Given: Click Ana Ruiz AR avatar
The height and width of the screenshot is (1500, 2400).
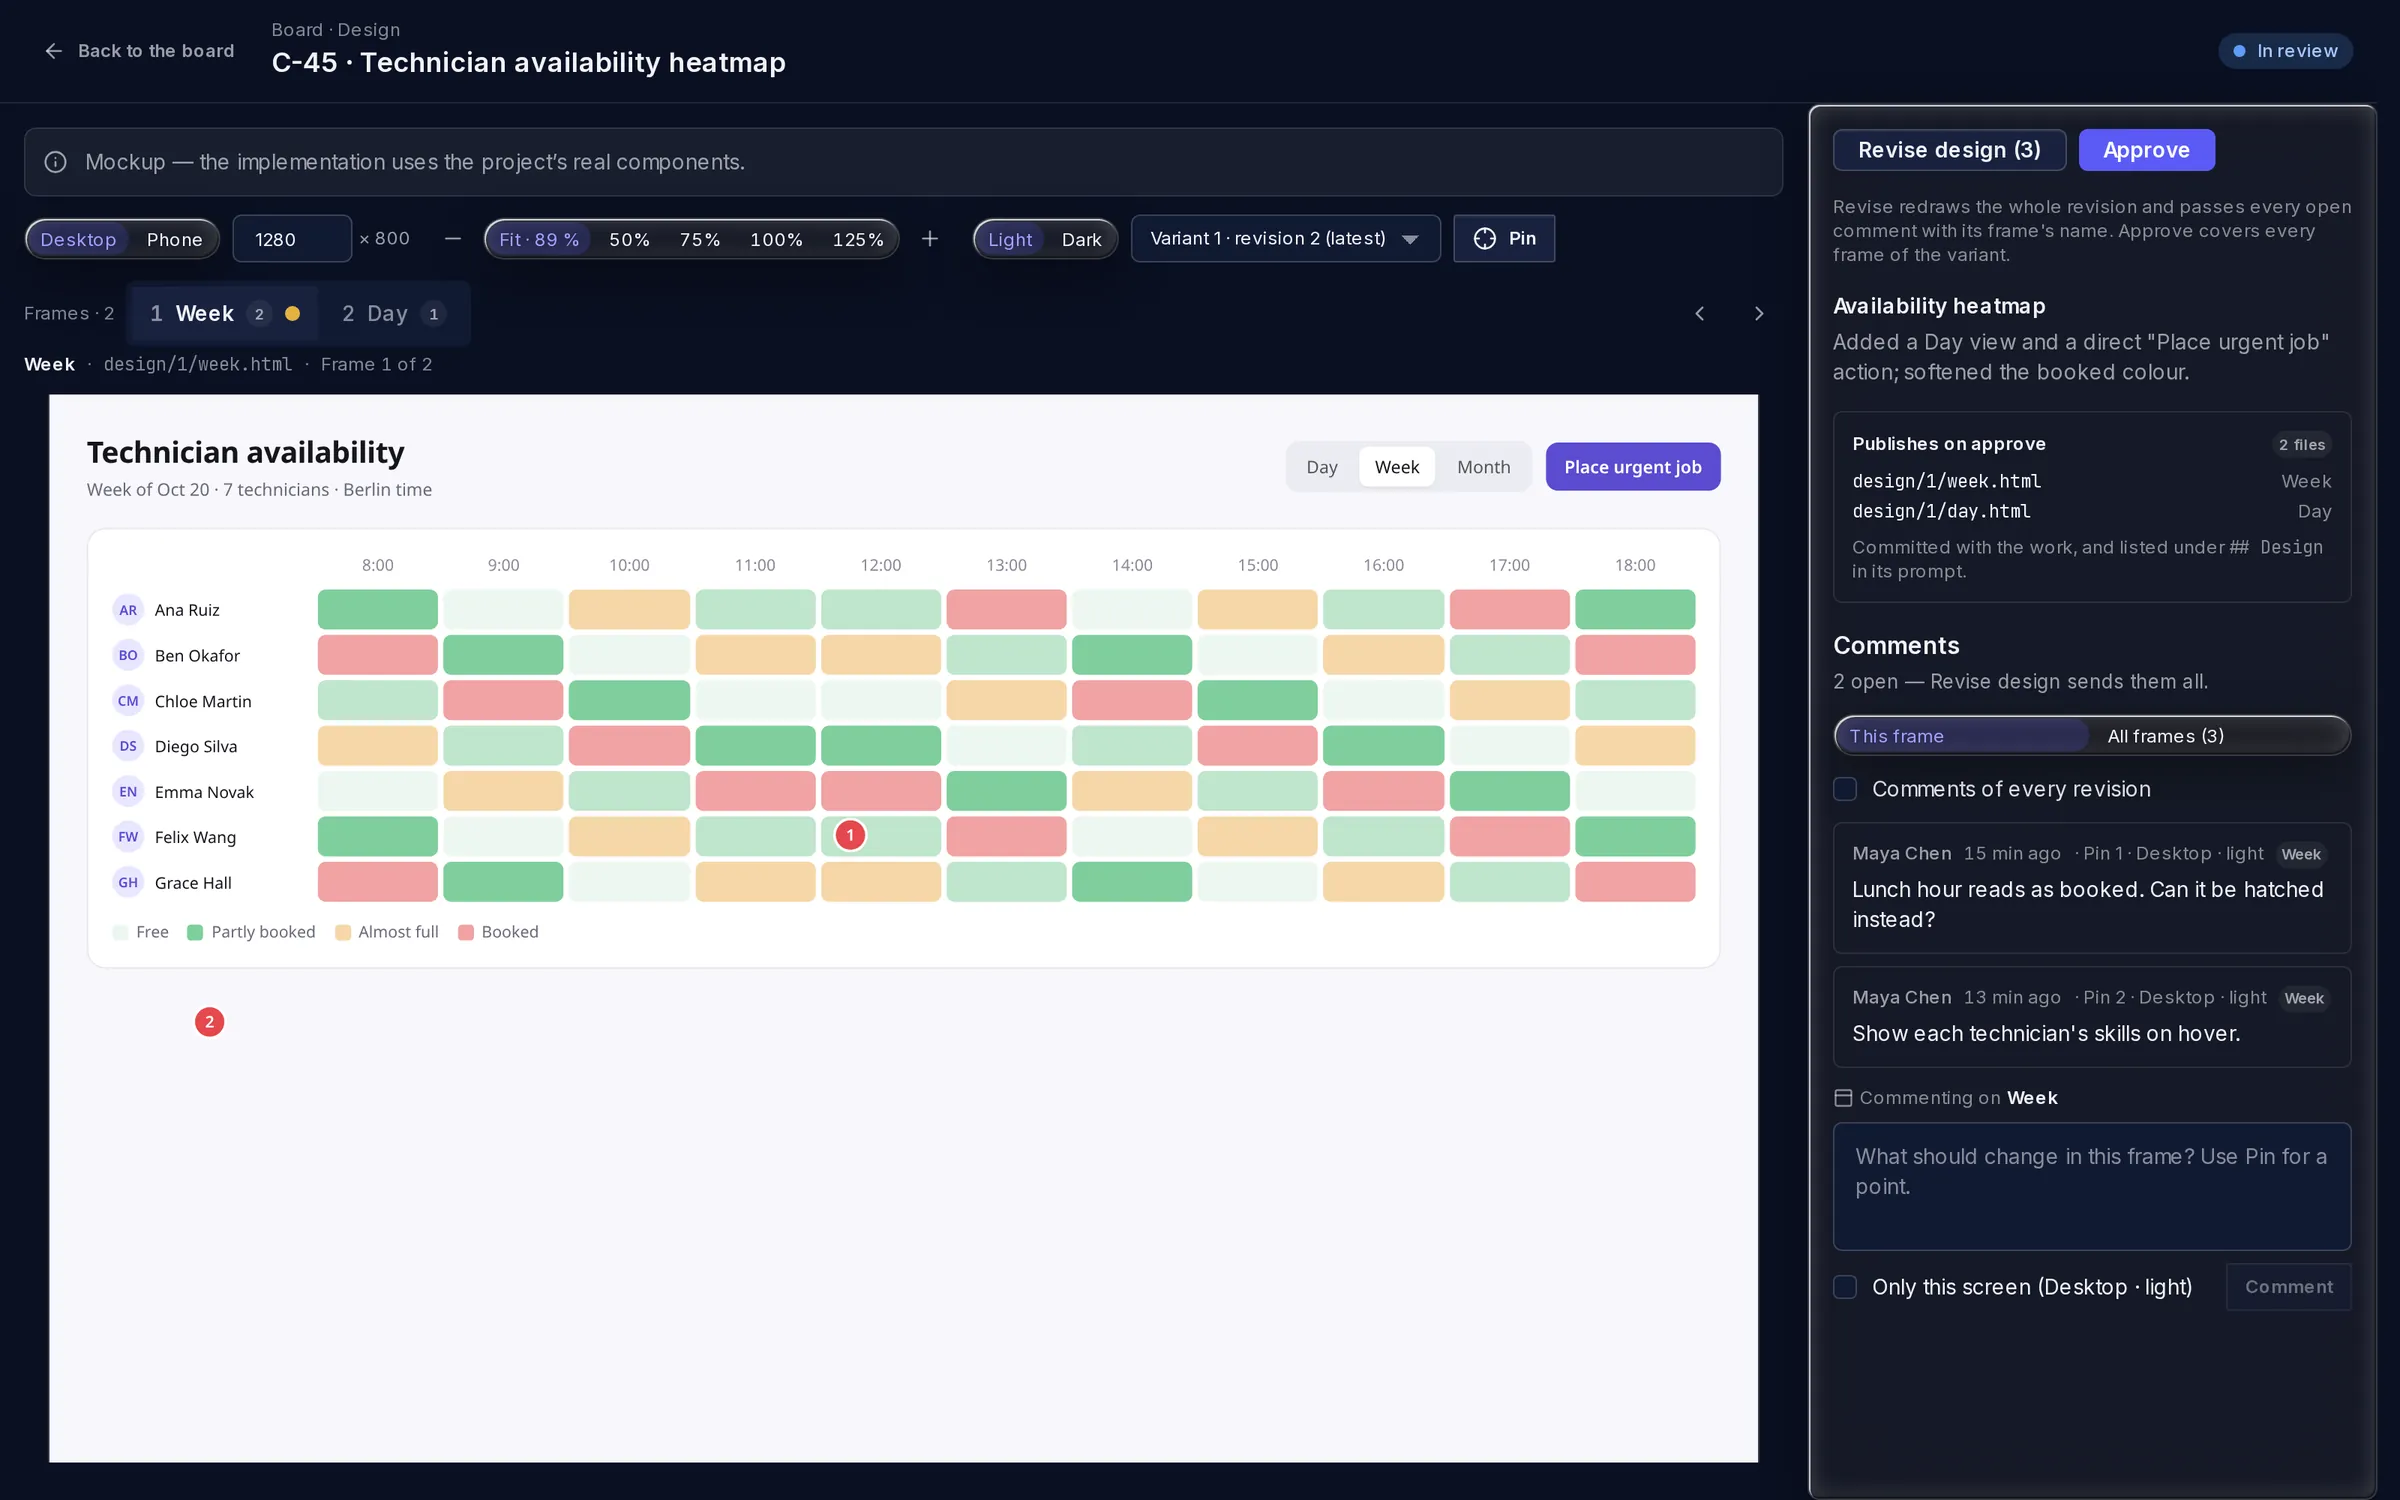Looking at the screenshot, I should [x=128, y=610].
